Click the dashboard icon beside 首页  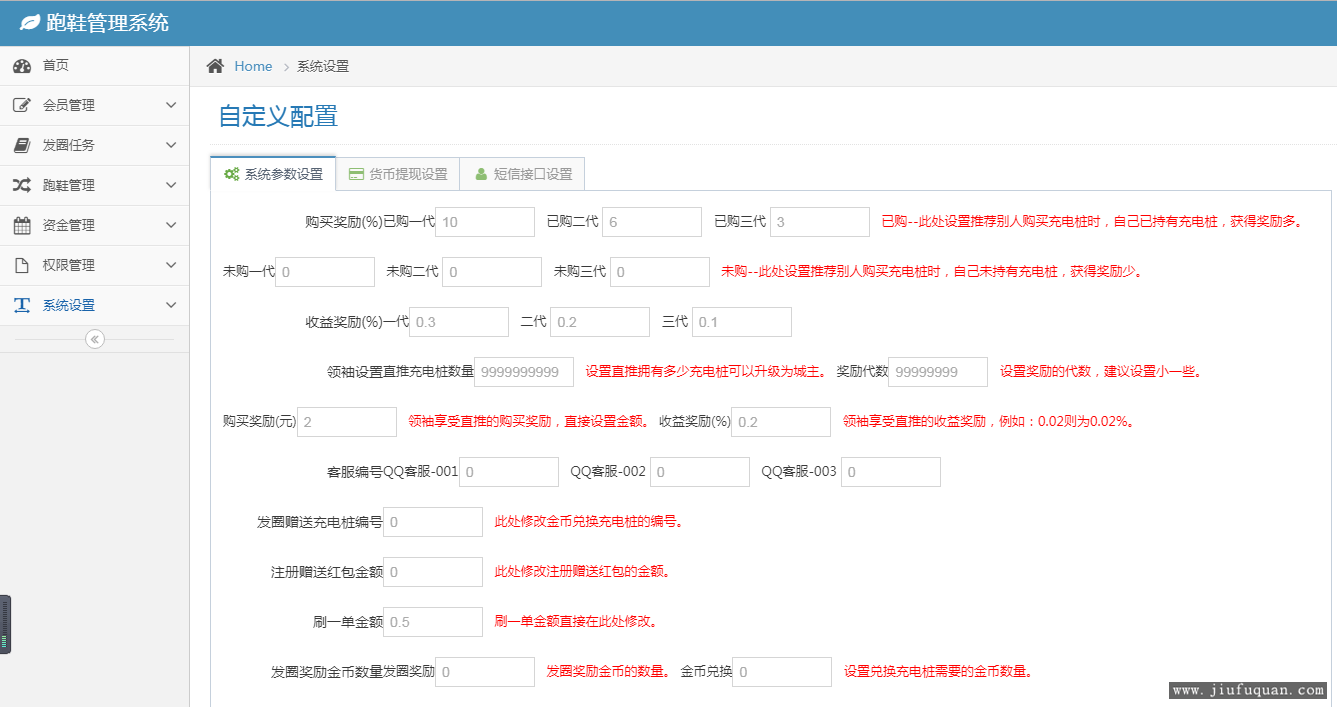click(22, 66)
